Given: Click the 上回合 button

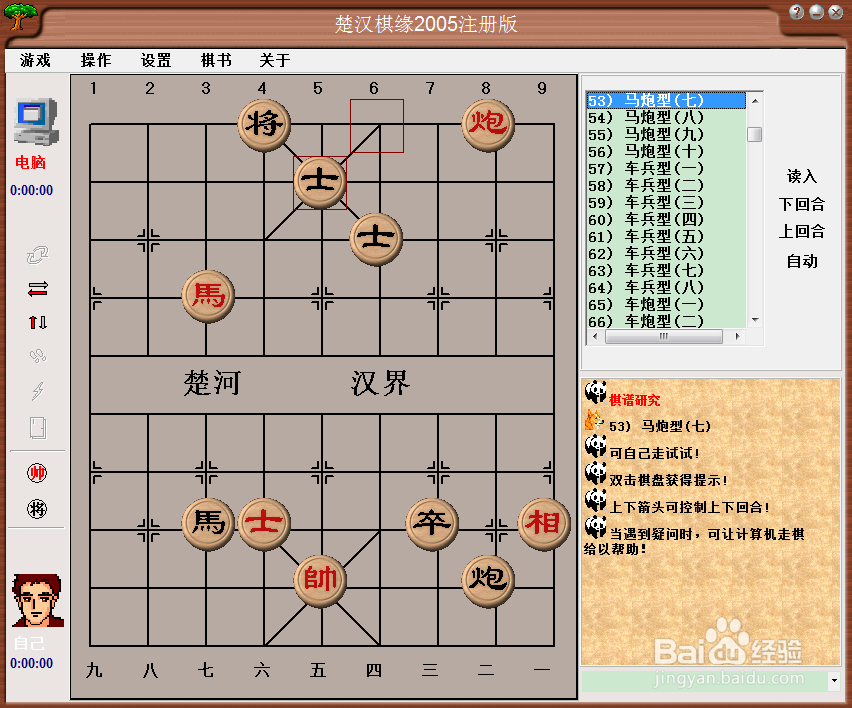Looking at the screenshot, I should [801, 232].
